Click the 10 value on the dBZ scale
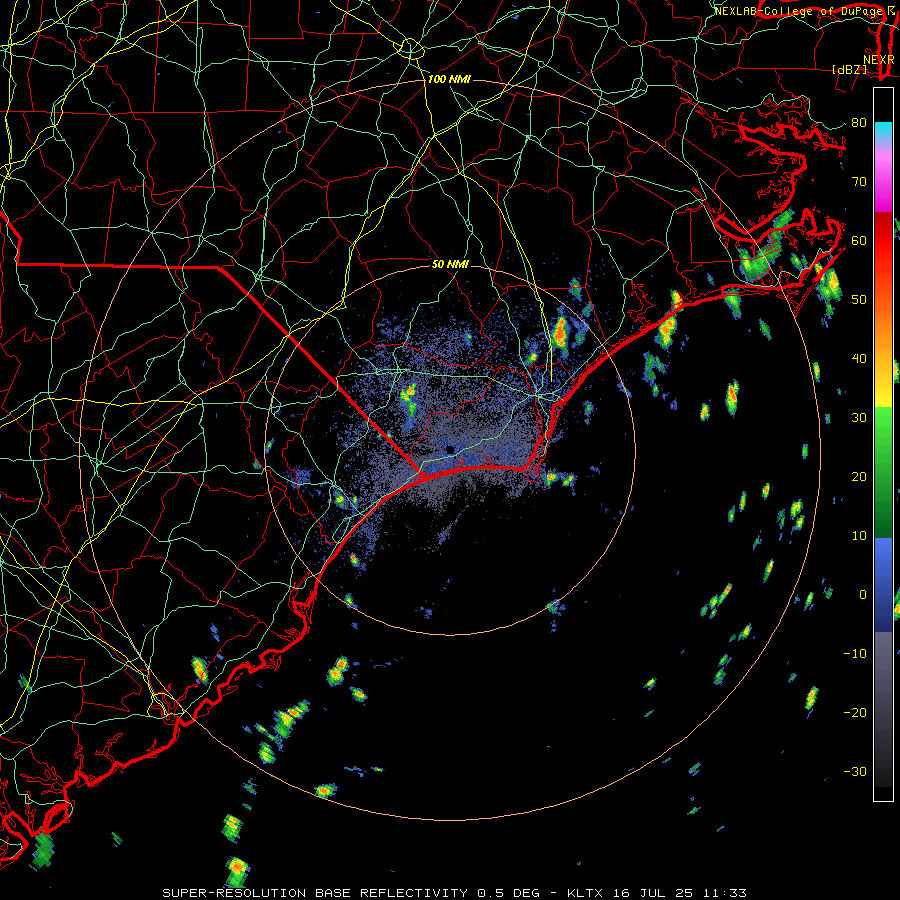Image resolution: width=900 pixels, height=900 pixels. coord(859,536)
